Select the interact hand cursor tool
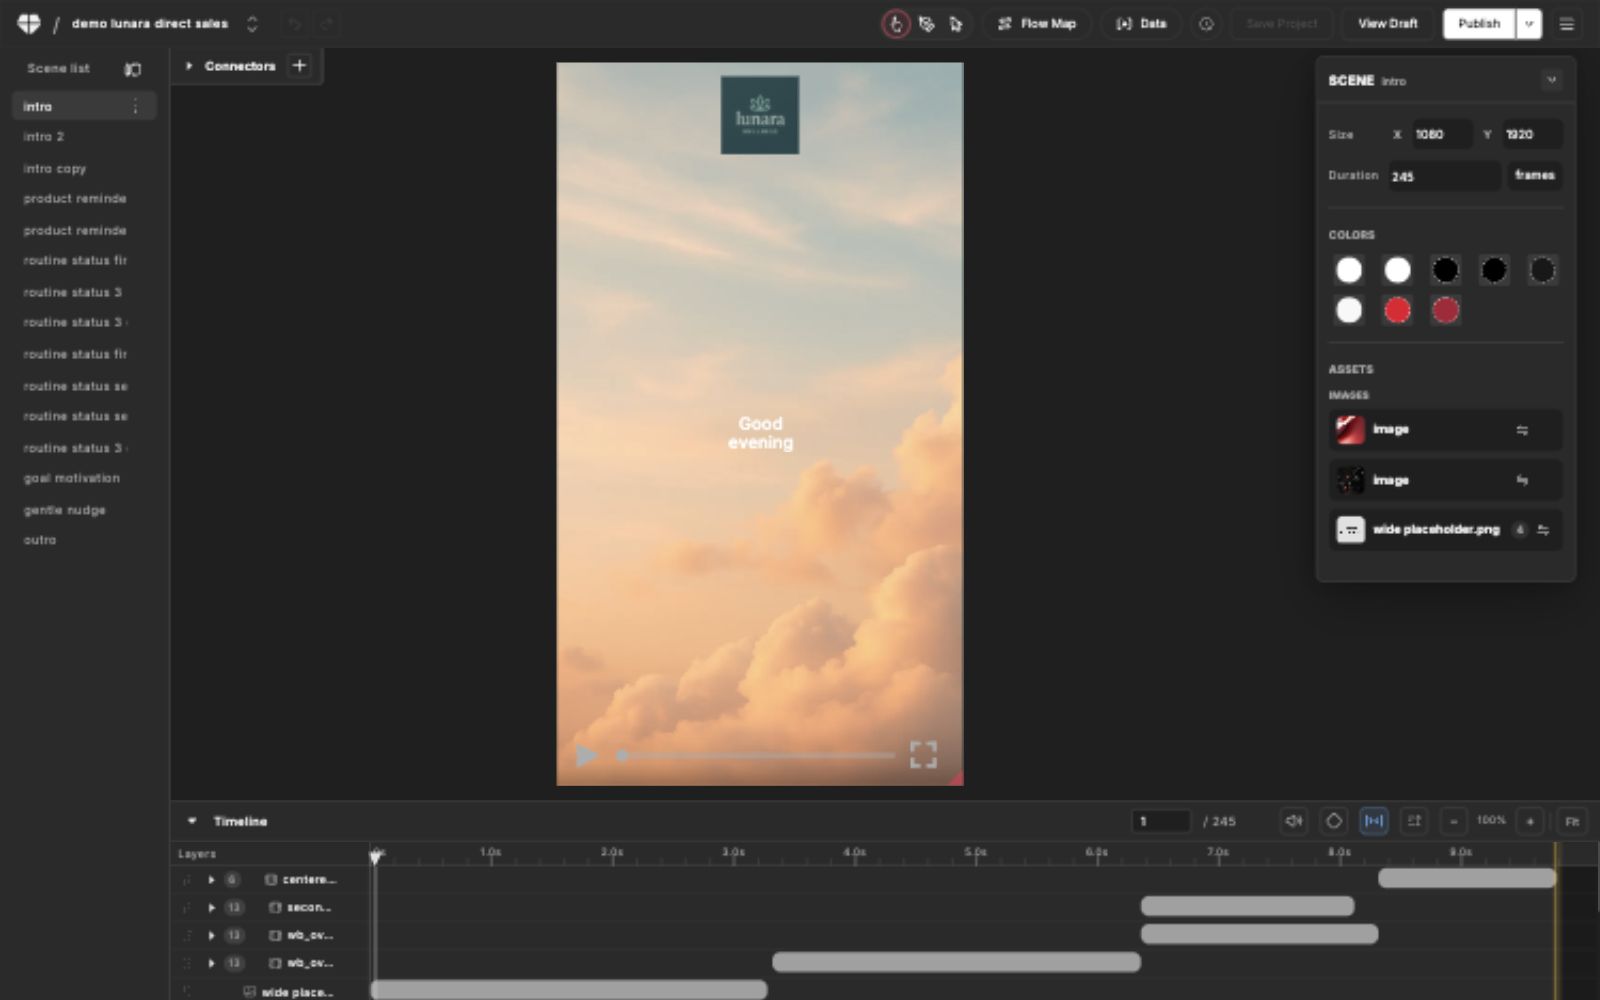The height and width of the screenshot is (1000, 1600). tap(896, 24)
